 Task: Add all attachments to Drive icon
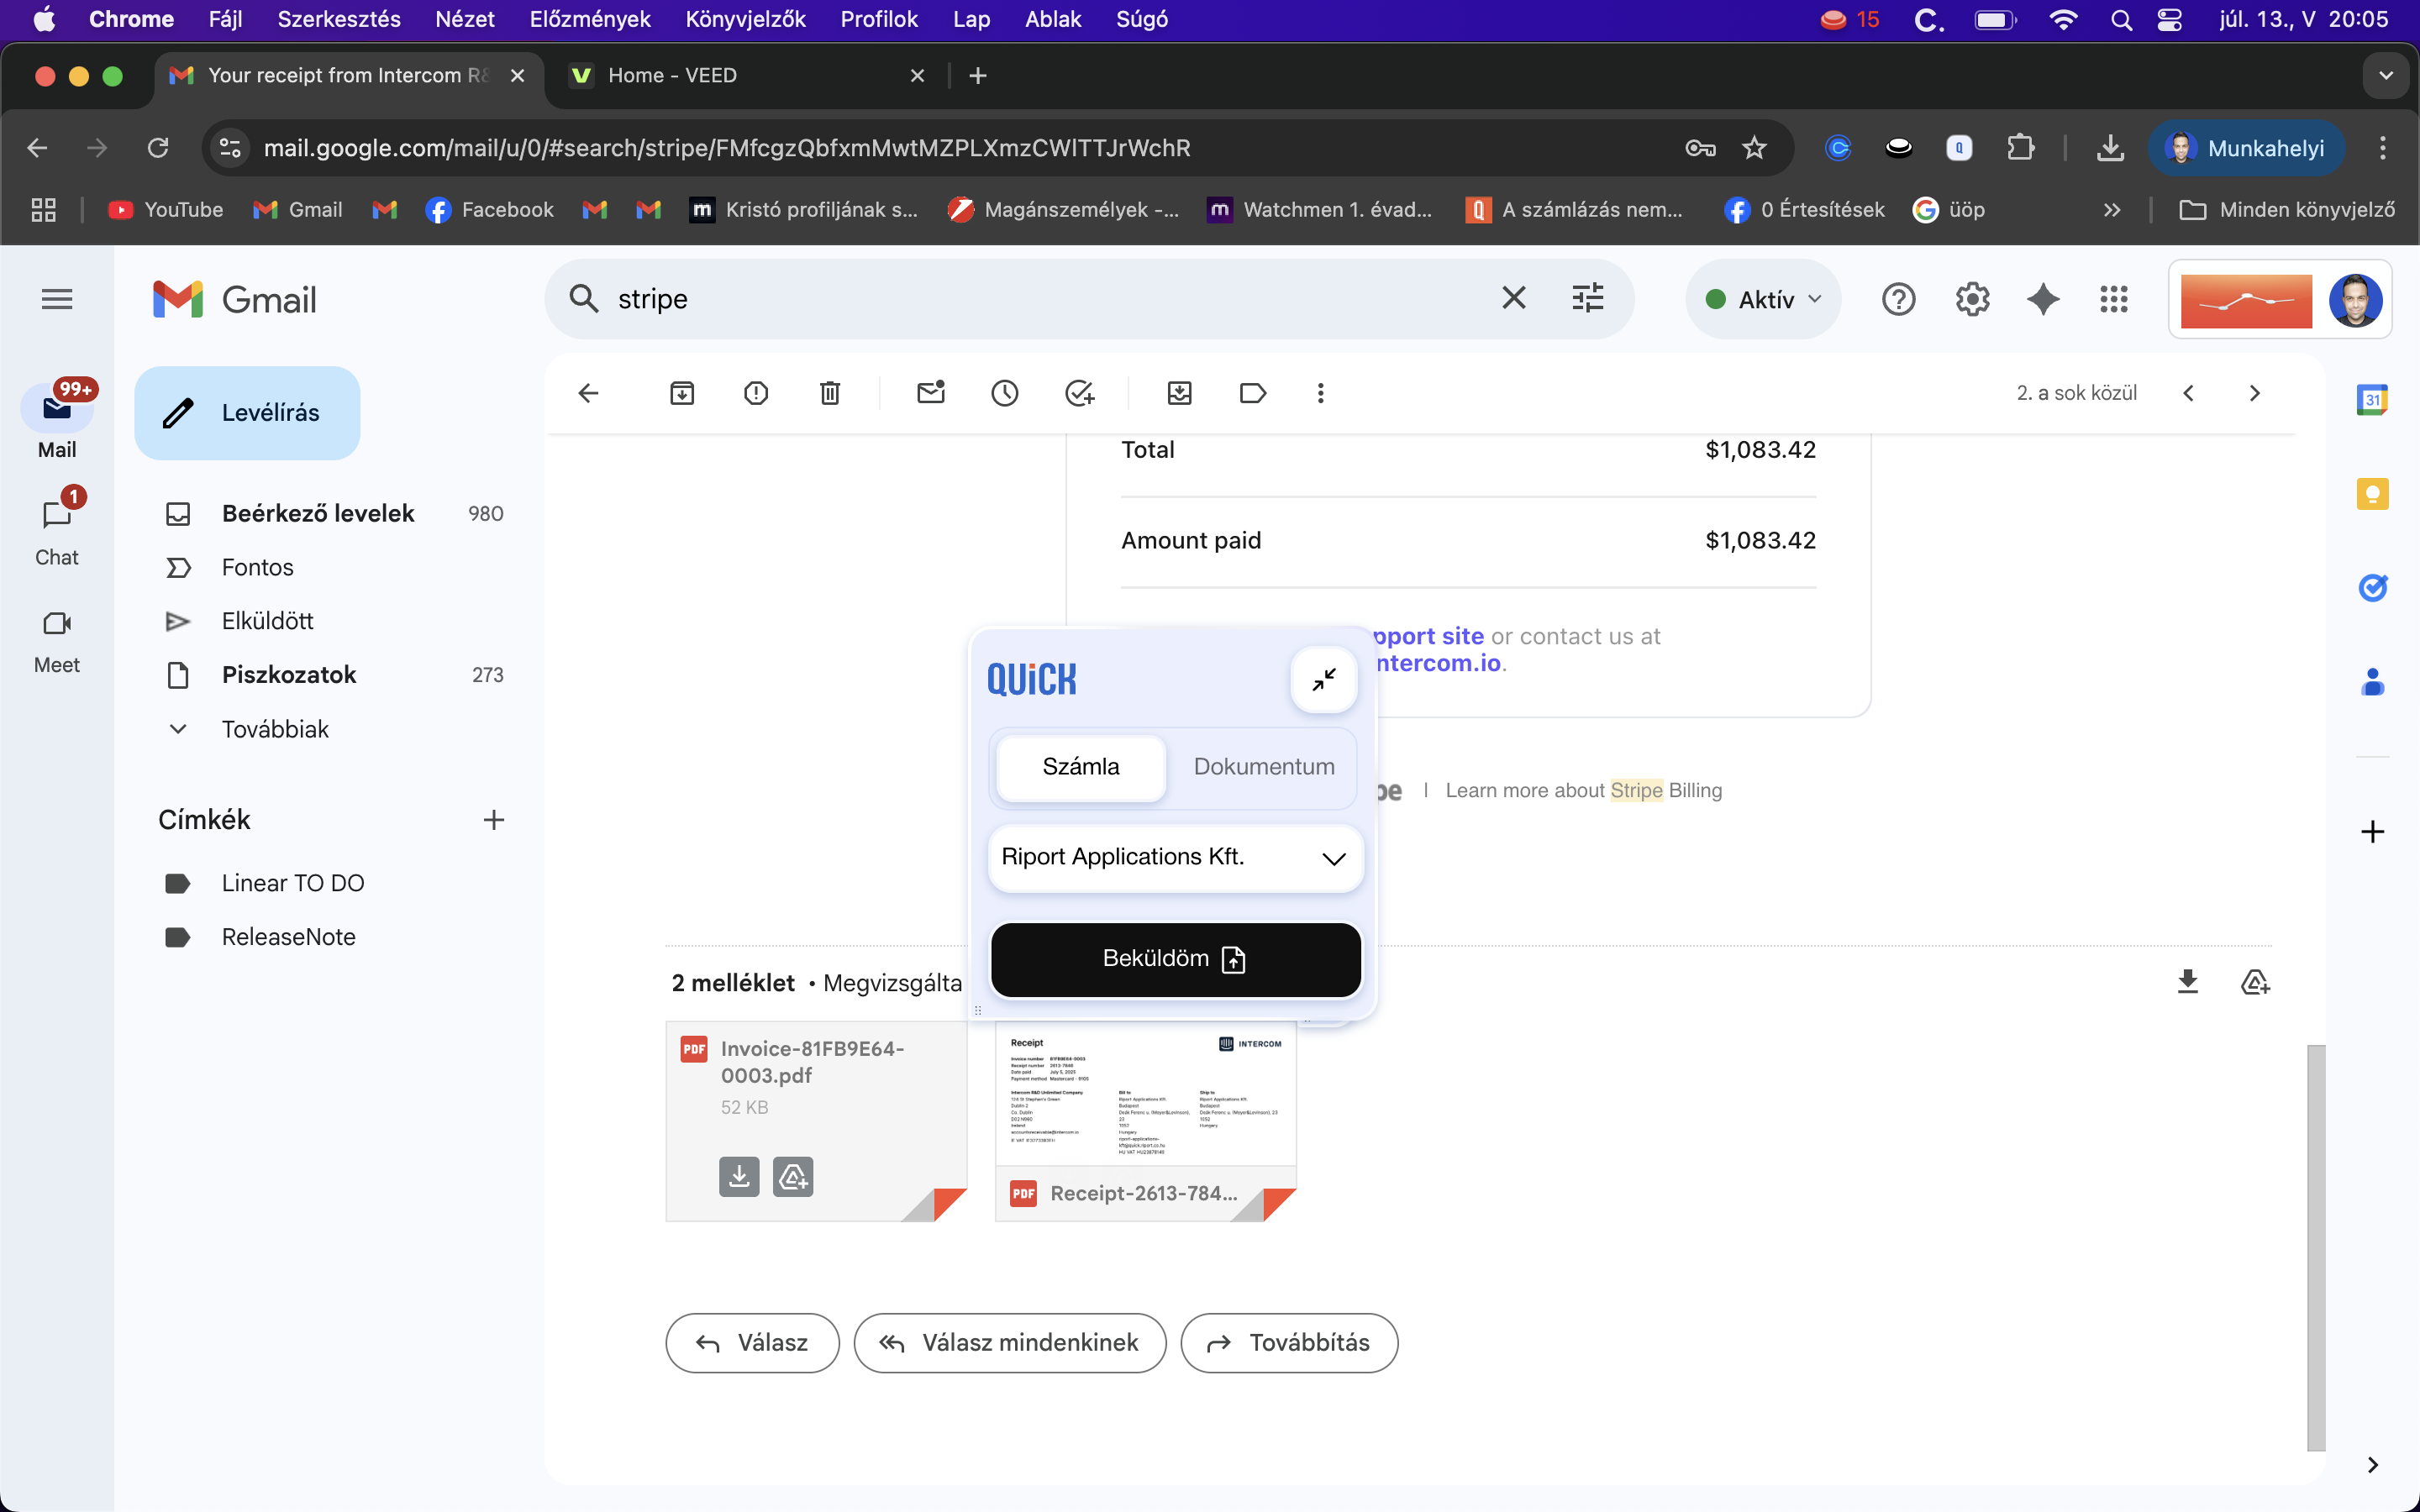pyautogui.click(x=2255, y=982)
